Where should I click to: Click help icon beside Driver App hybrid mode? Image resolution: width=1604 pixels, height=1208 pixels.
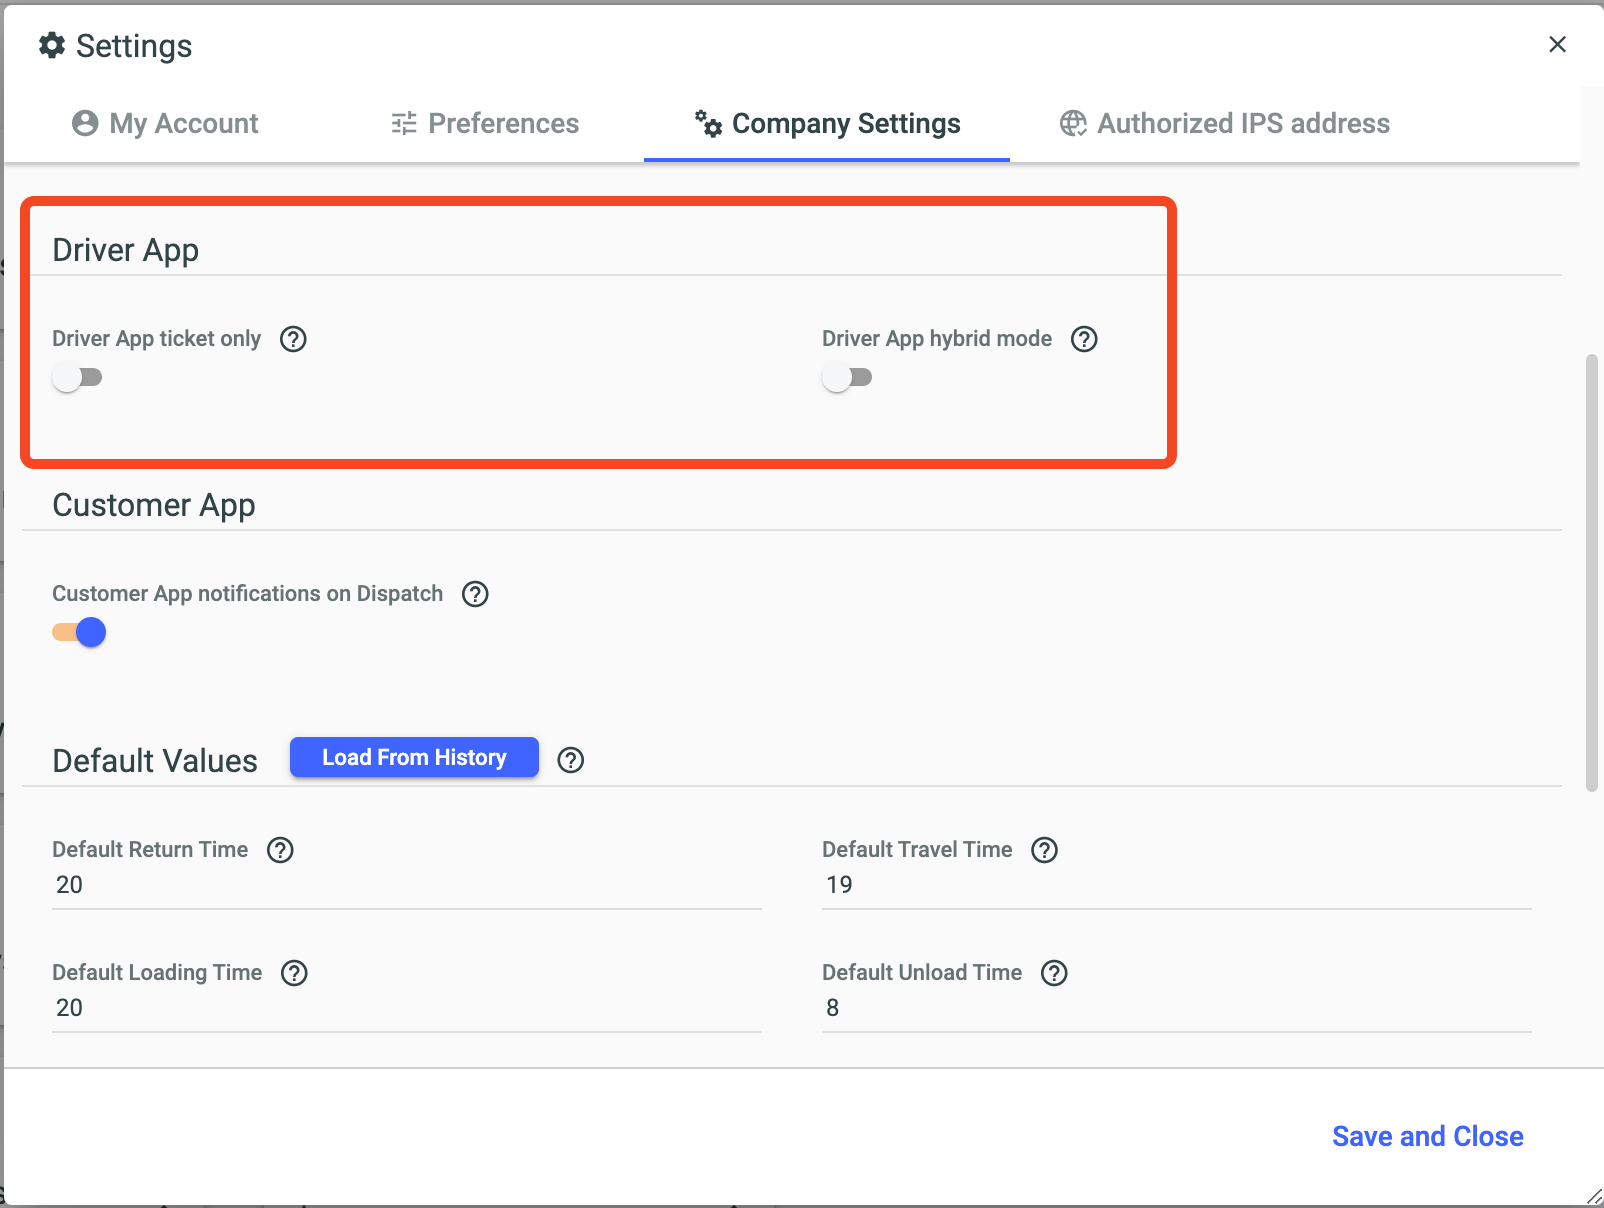[x=1084, y=339]
